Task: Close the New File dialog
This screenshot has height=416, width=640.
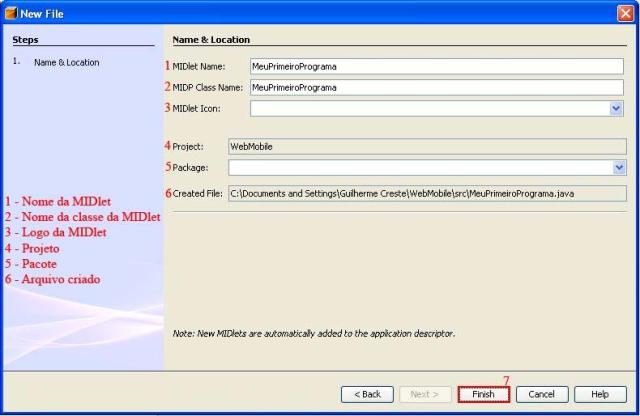Action: click(x=625, y=11)
